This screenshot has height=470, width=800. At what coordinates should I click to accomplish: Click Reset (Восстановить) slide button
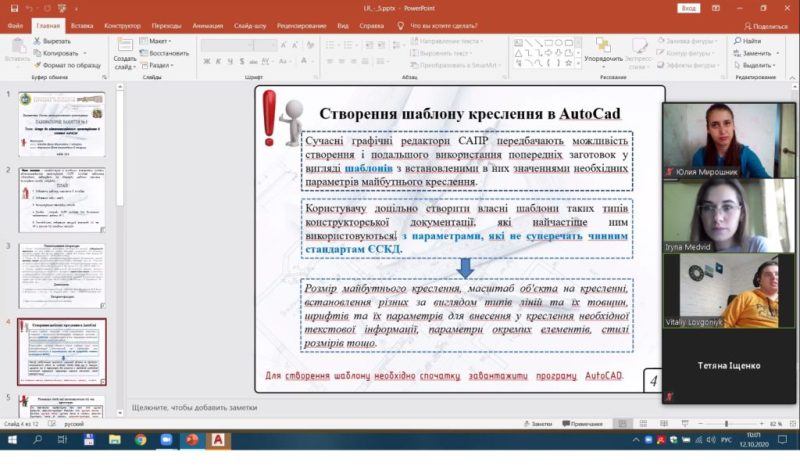point(164,53)
